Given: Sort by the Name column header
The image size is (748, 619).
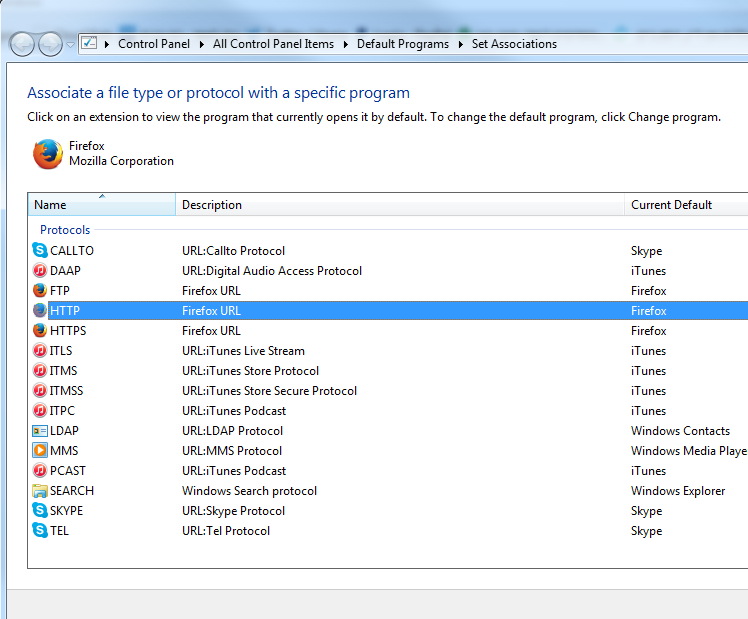Looking at the screenshot, I should tap(102, 205).
